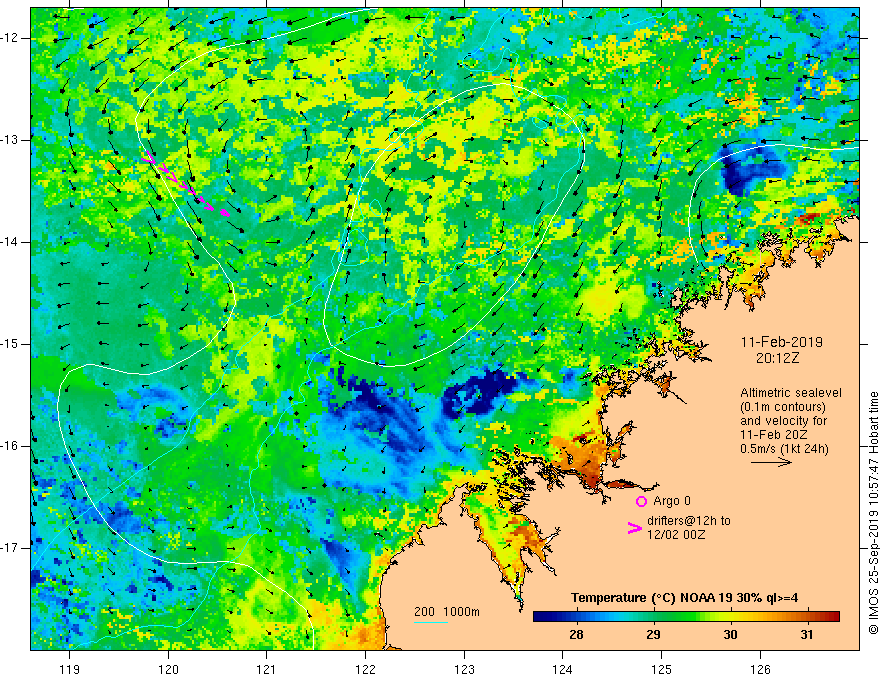The image size is (880, 680).
Task: Click the Argo 0 magenta circle symbol
Action: tap(641, 501)
